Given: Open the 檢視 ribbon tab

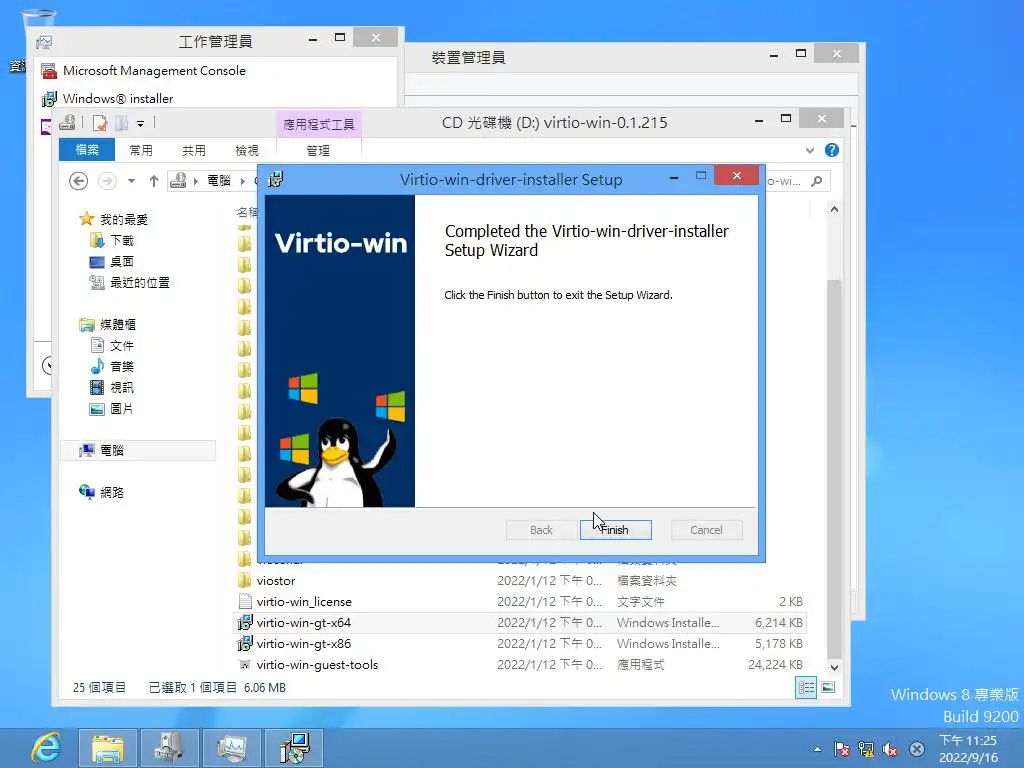Looking at the screenshot, I should click(x=247, y=151).
